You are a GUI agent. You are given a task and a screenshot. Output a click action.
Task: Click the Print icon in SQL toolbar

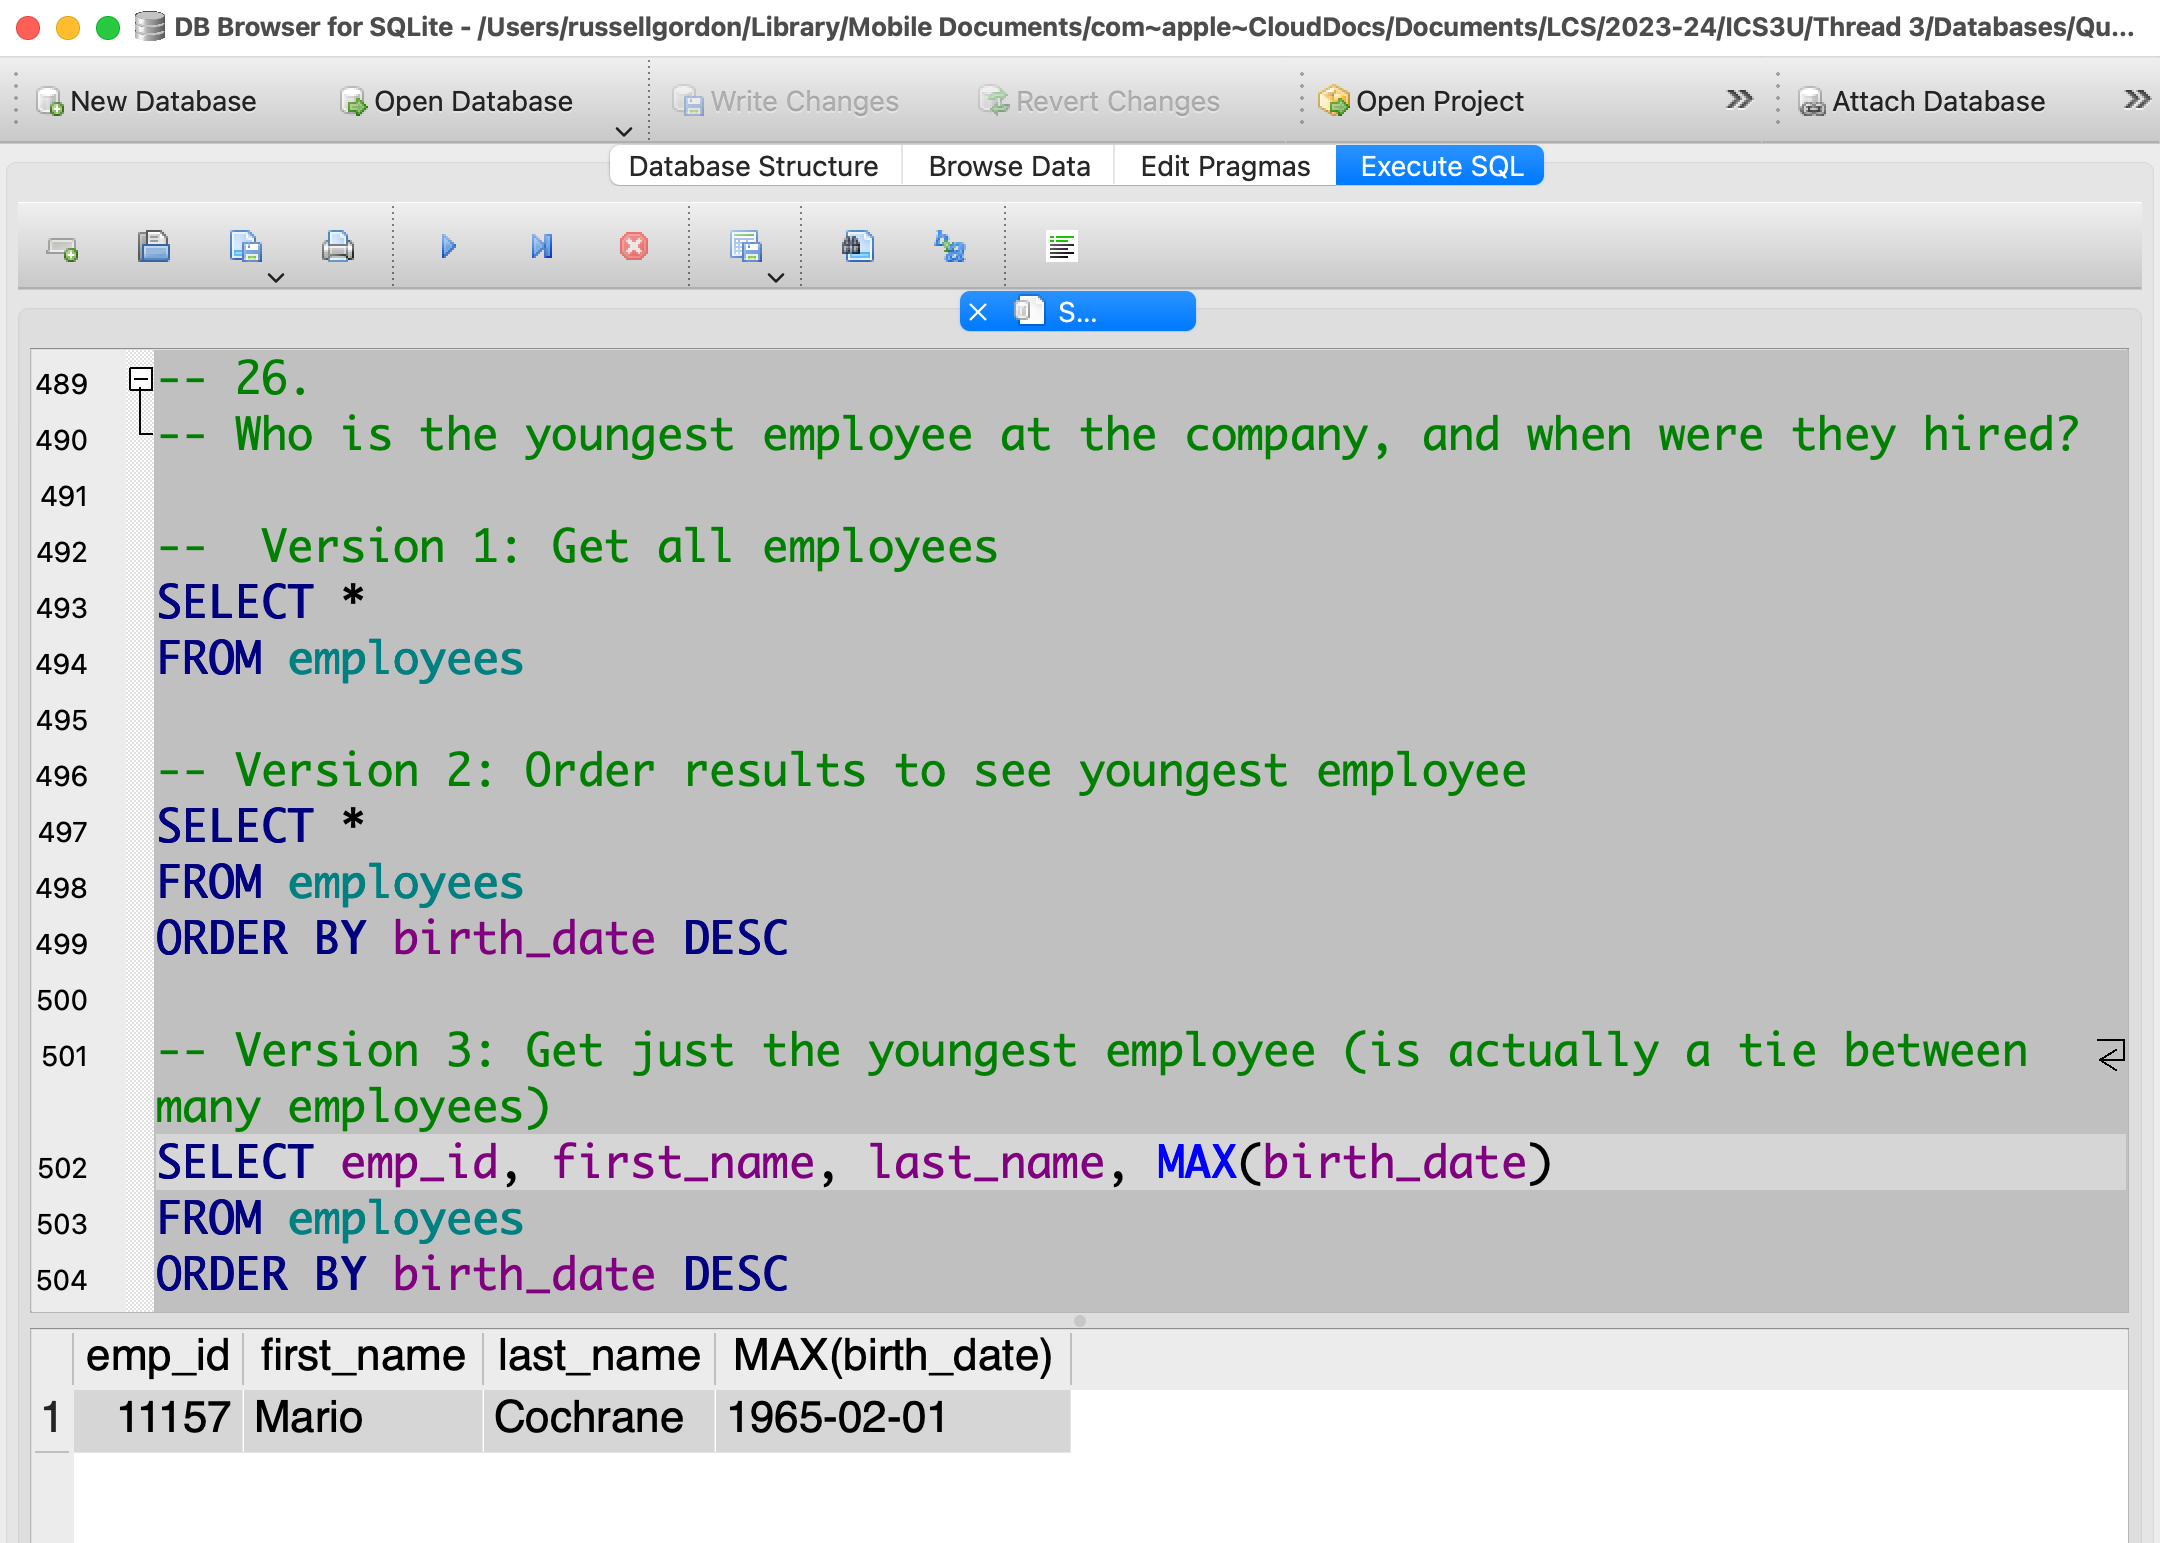[x=337, y=247]
